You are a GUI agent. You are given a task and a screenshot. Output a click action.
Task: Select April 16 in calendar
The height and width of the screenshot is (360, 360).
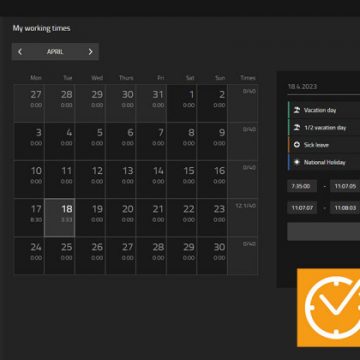point(212,179)
